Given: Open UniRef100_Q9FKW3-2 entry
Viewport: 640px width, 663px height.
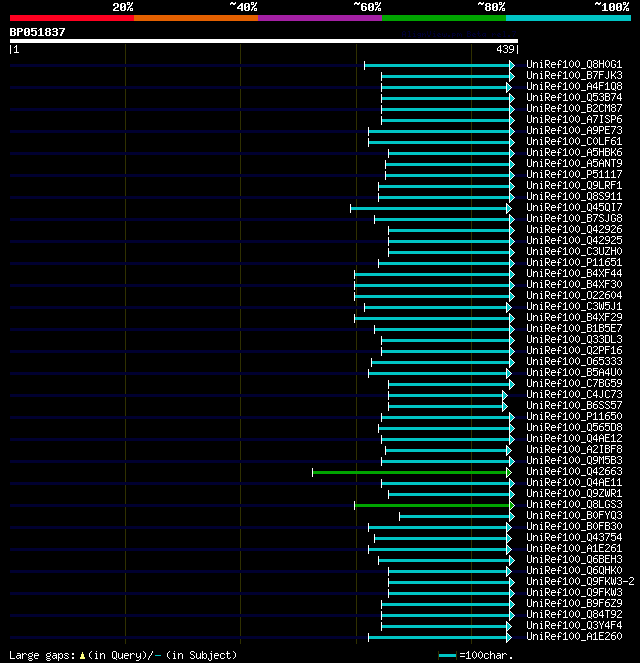Looking at the screenshot, I should coord(580,581).
